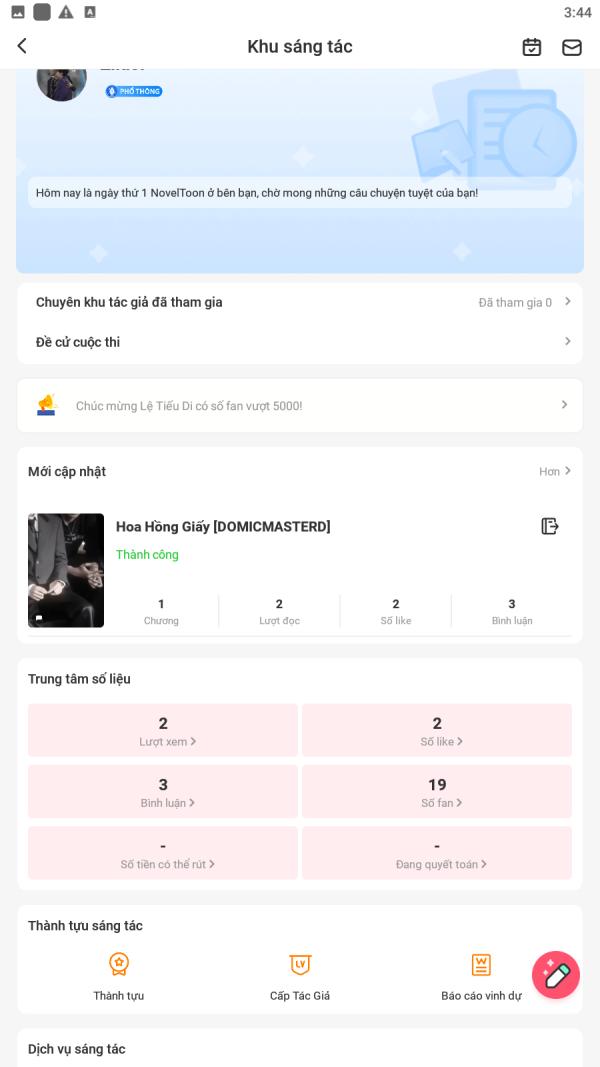
Task: Expand Chuyên khu tác giả đã tham gia
Action: click(x=300, y=302)
